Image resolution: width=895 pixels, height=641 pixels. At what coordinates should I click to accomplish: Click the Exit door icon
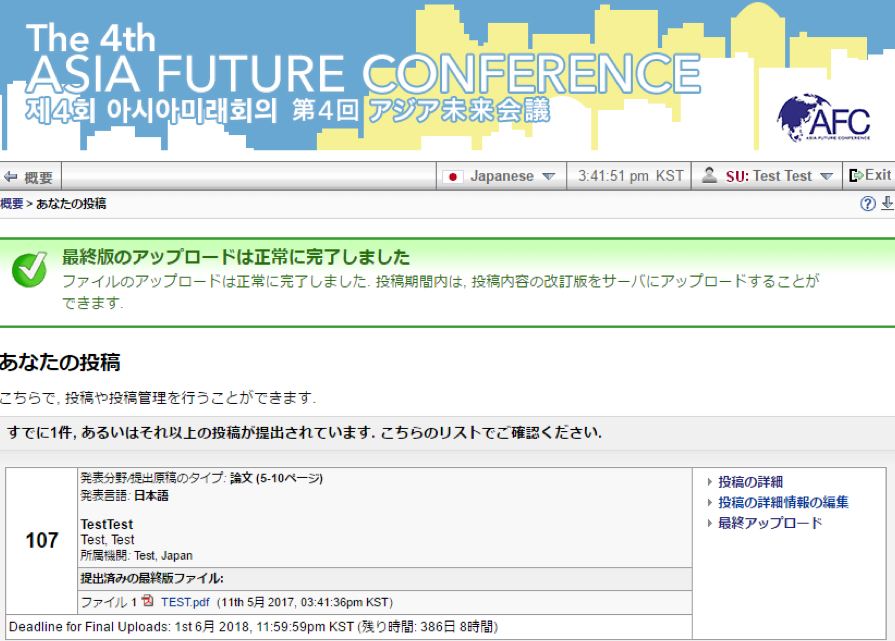click(855, 176)
